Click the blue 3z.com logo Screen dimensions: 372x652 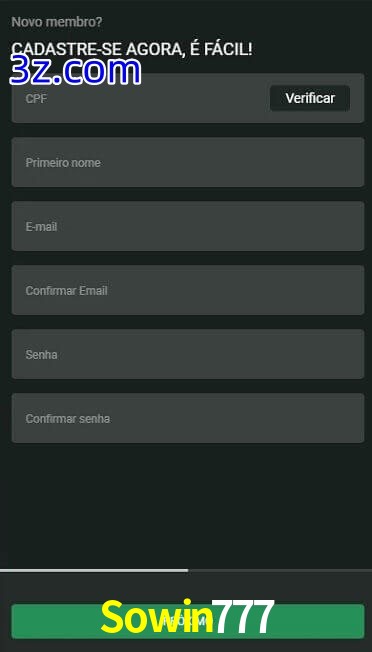75,71
